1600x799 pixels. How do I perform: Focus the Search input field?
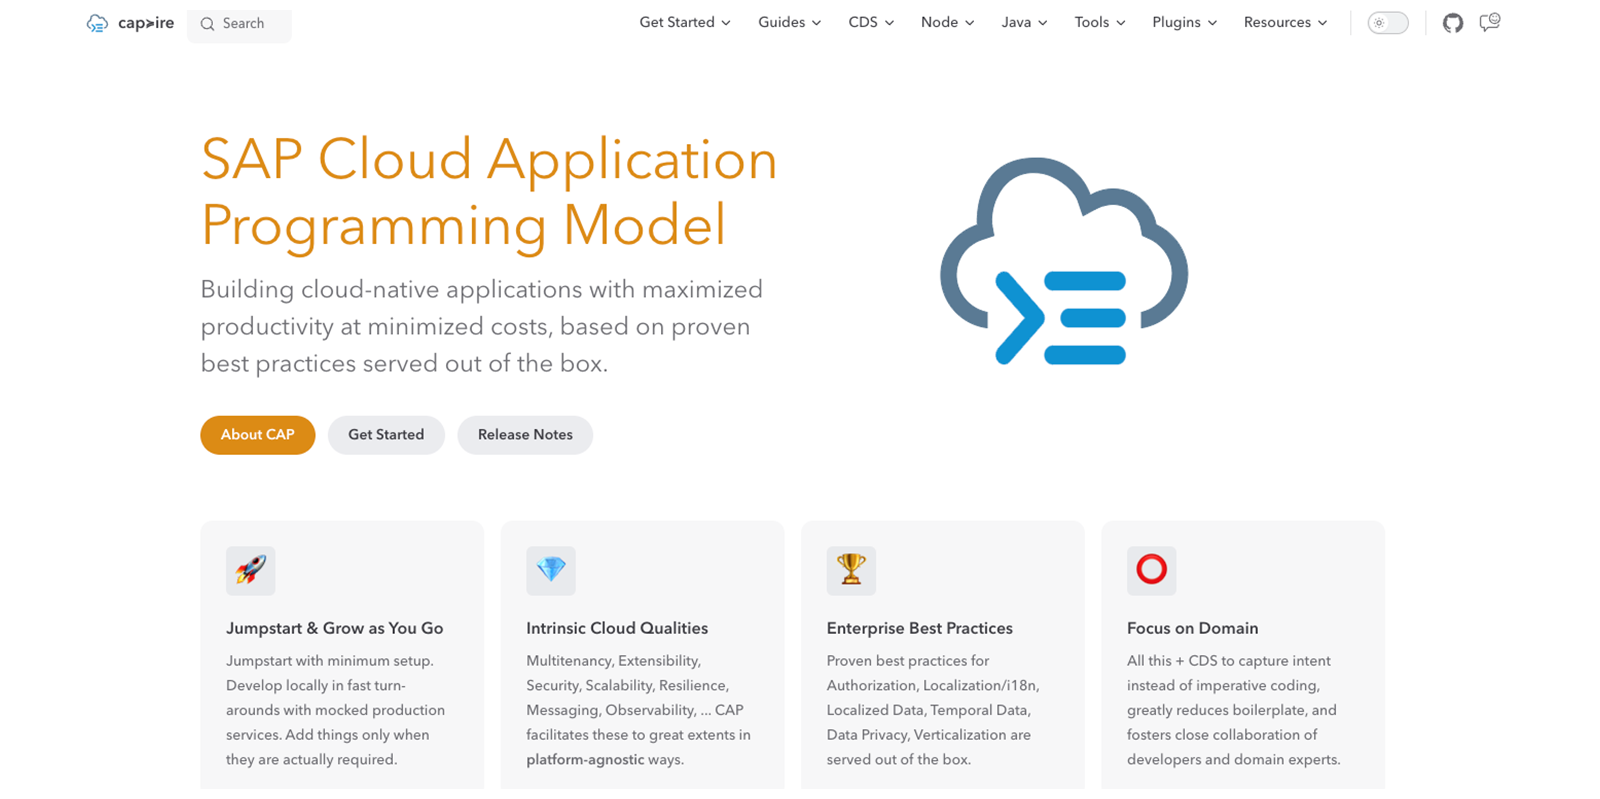click(x=239, y=24)
